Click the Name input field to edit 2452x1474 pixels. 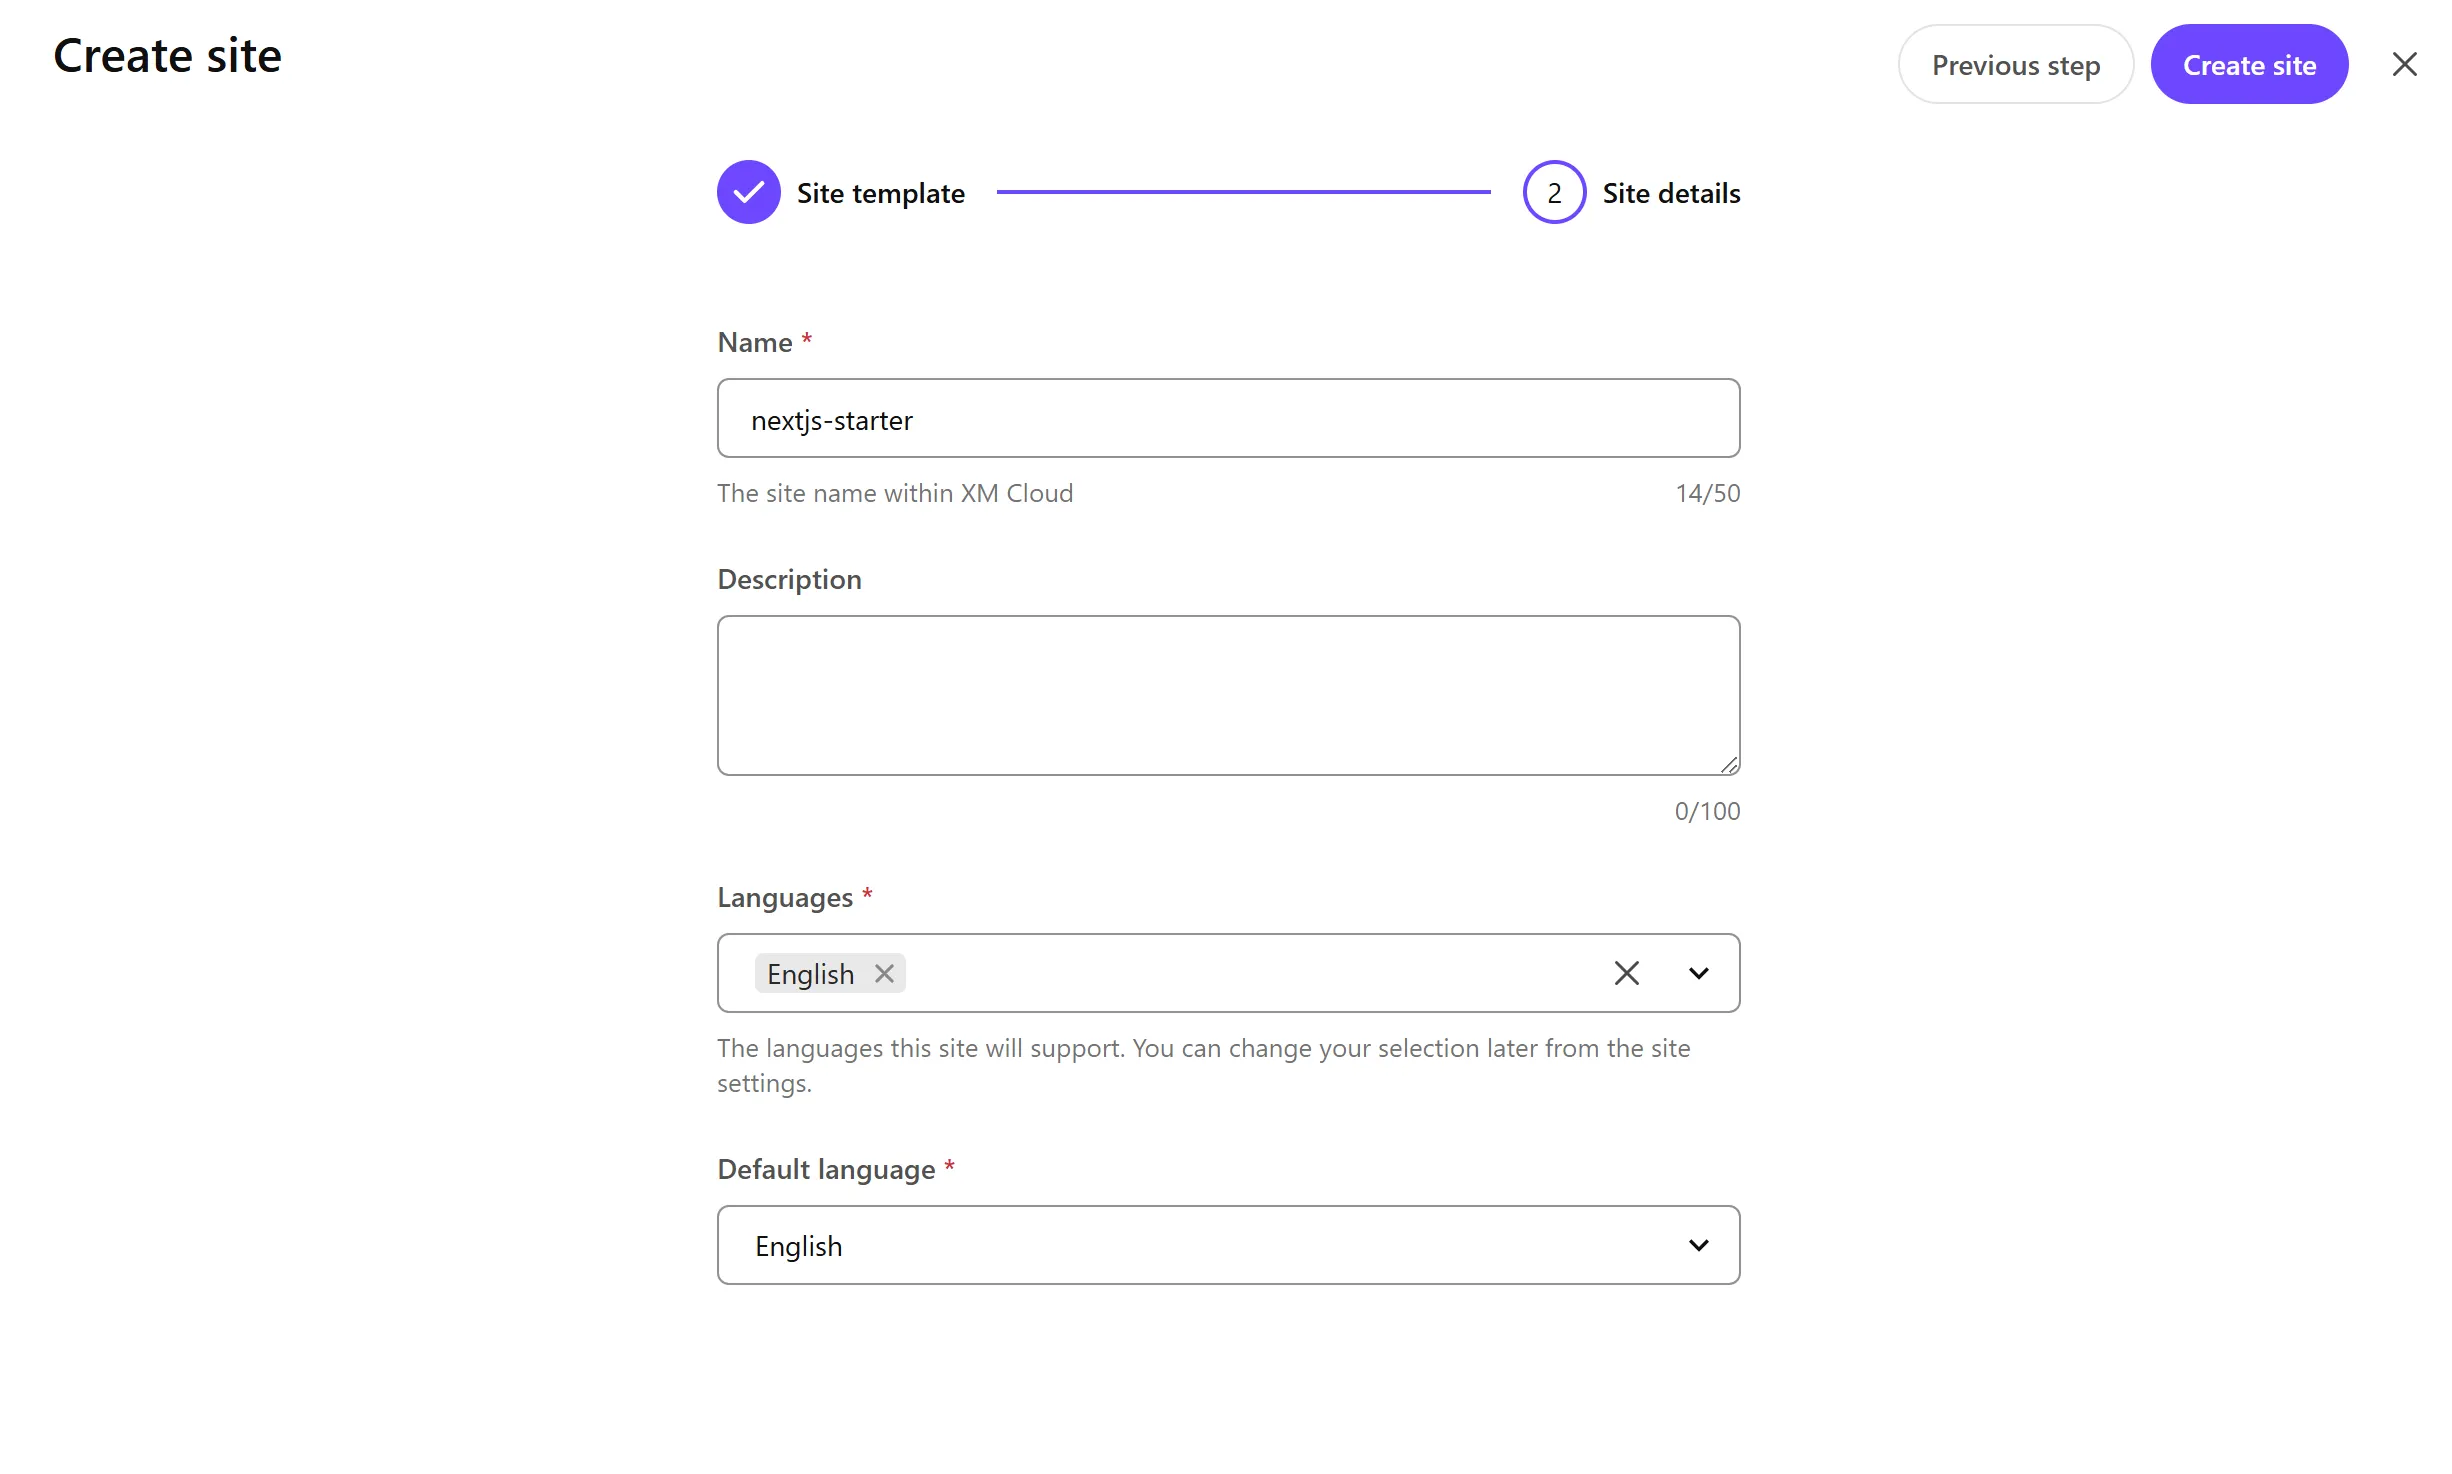[x=1228, y=417]
